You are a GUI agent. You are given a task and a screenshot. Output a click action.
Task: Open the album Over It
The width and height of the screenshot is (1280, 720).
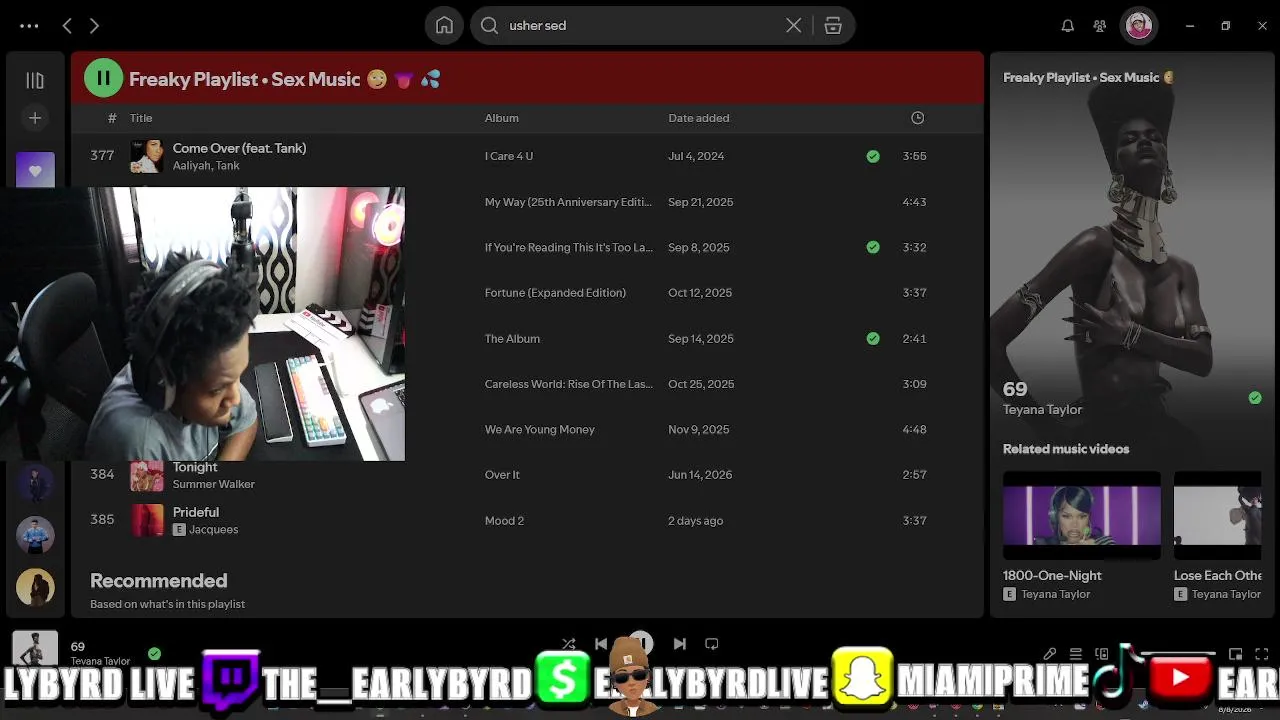tap(502, 475)
